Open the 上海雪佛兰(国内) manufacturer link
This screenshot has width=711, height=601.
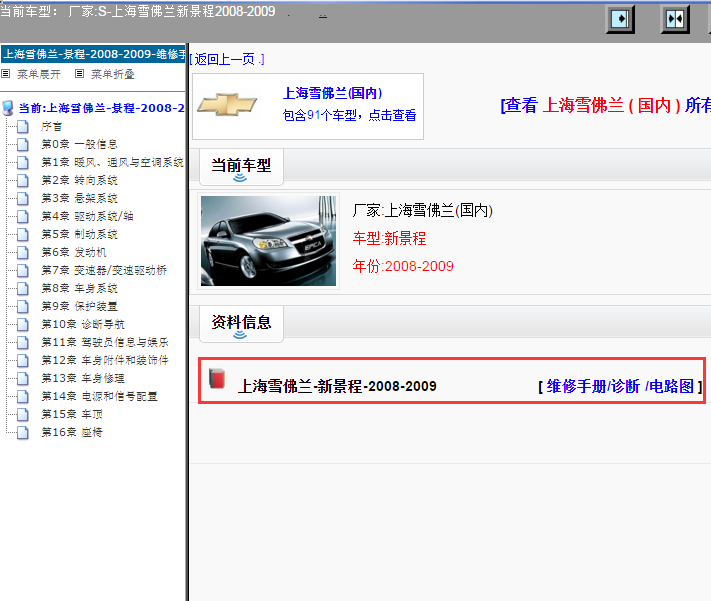coord(332,93)
